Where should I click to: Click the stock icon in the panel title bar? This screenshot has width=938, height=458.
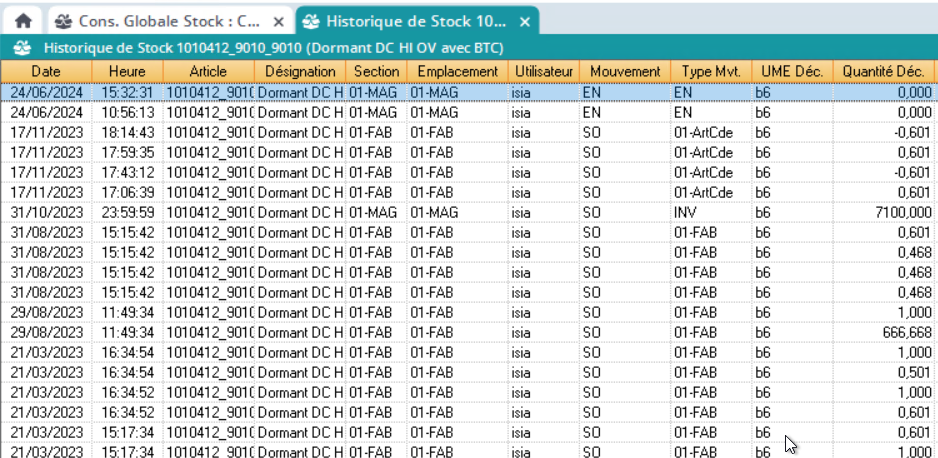click(x=24, y=47)
